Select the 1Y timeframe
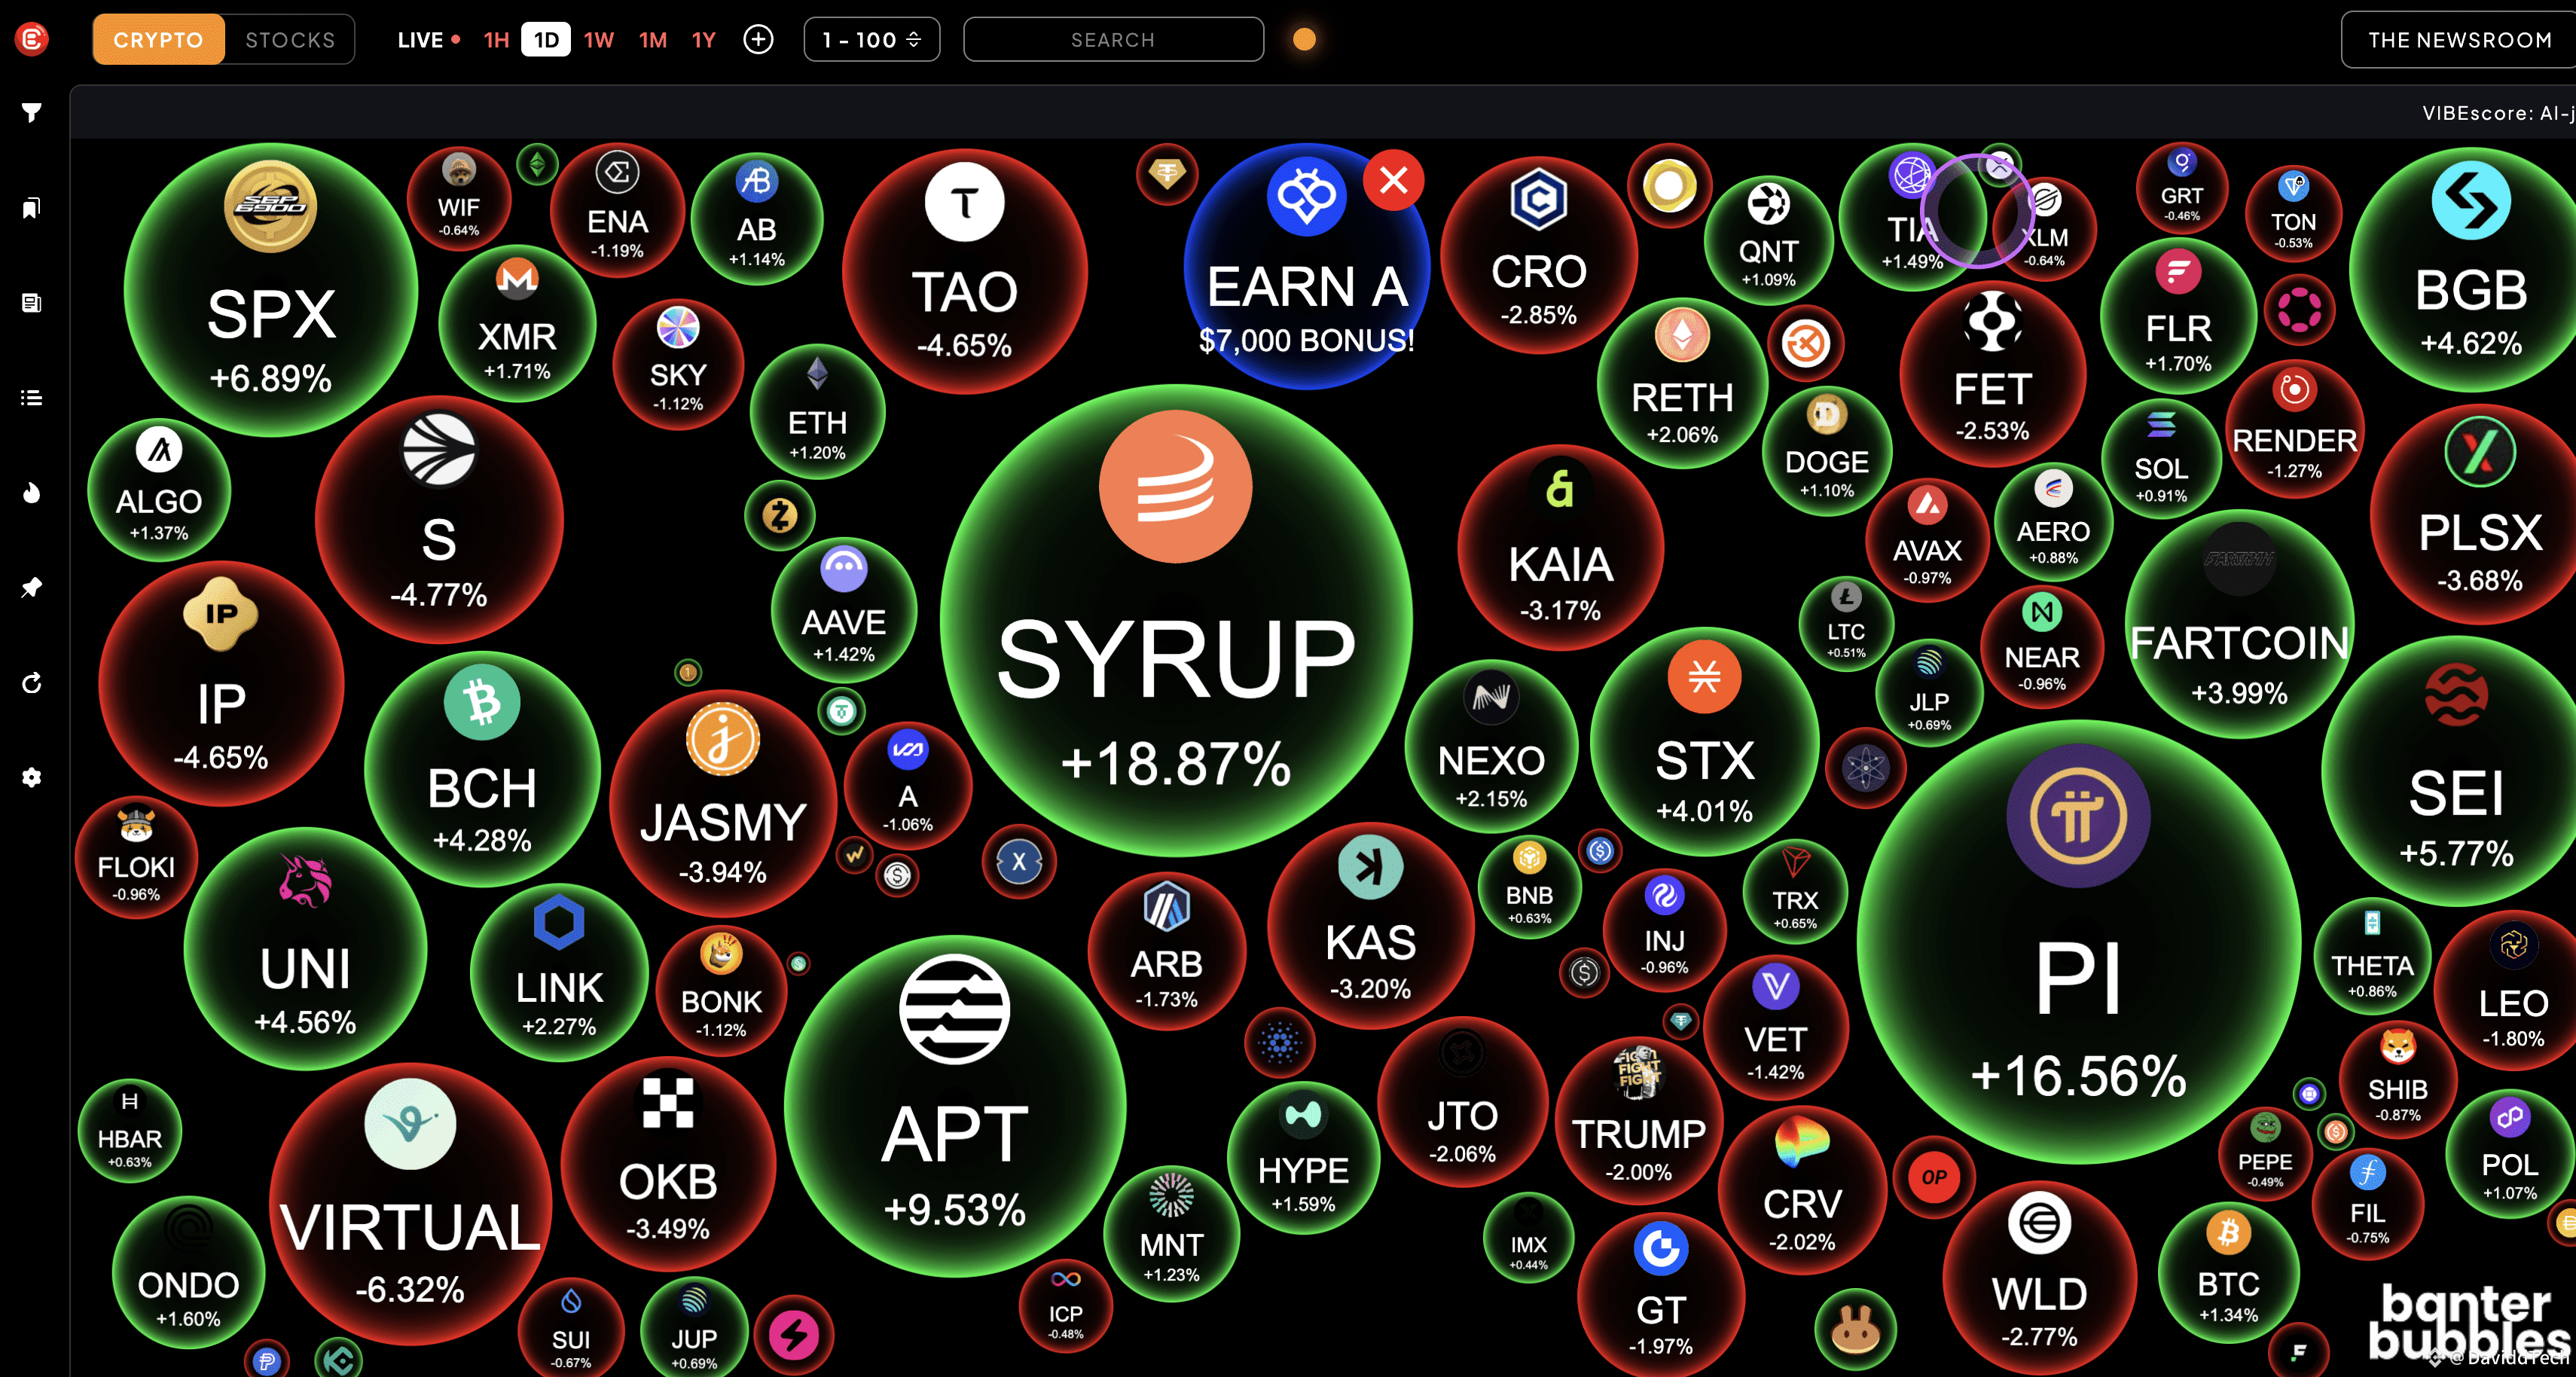Image resolution: width=2576 pixels, height=1377 pixels. 704,40
